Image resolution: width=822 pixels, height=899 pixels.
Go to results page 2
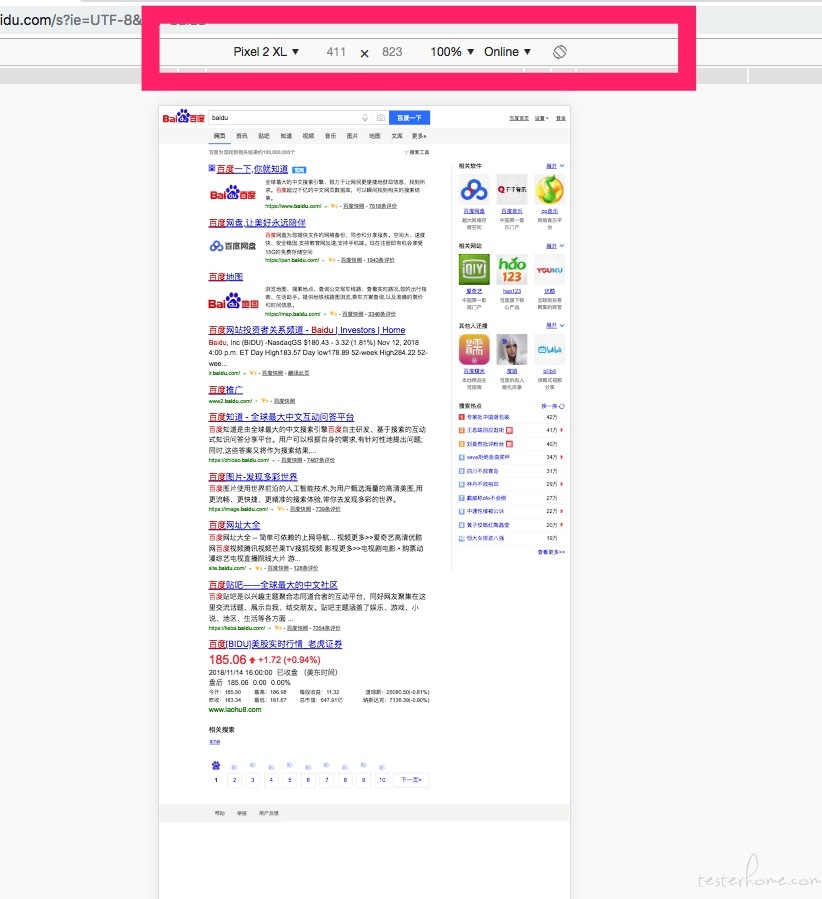(234, 780)
